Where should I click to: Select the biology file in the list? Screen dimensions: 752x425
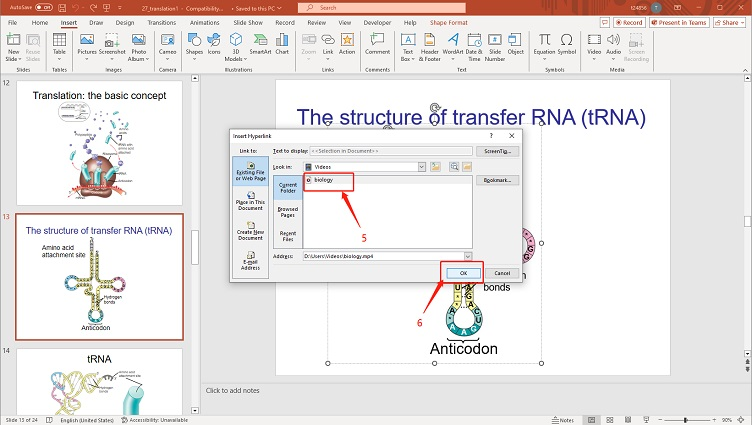tap(323, 180)
